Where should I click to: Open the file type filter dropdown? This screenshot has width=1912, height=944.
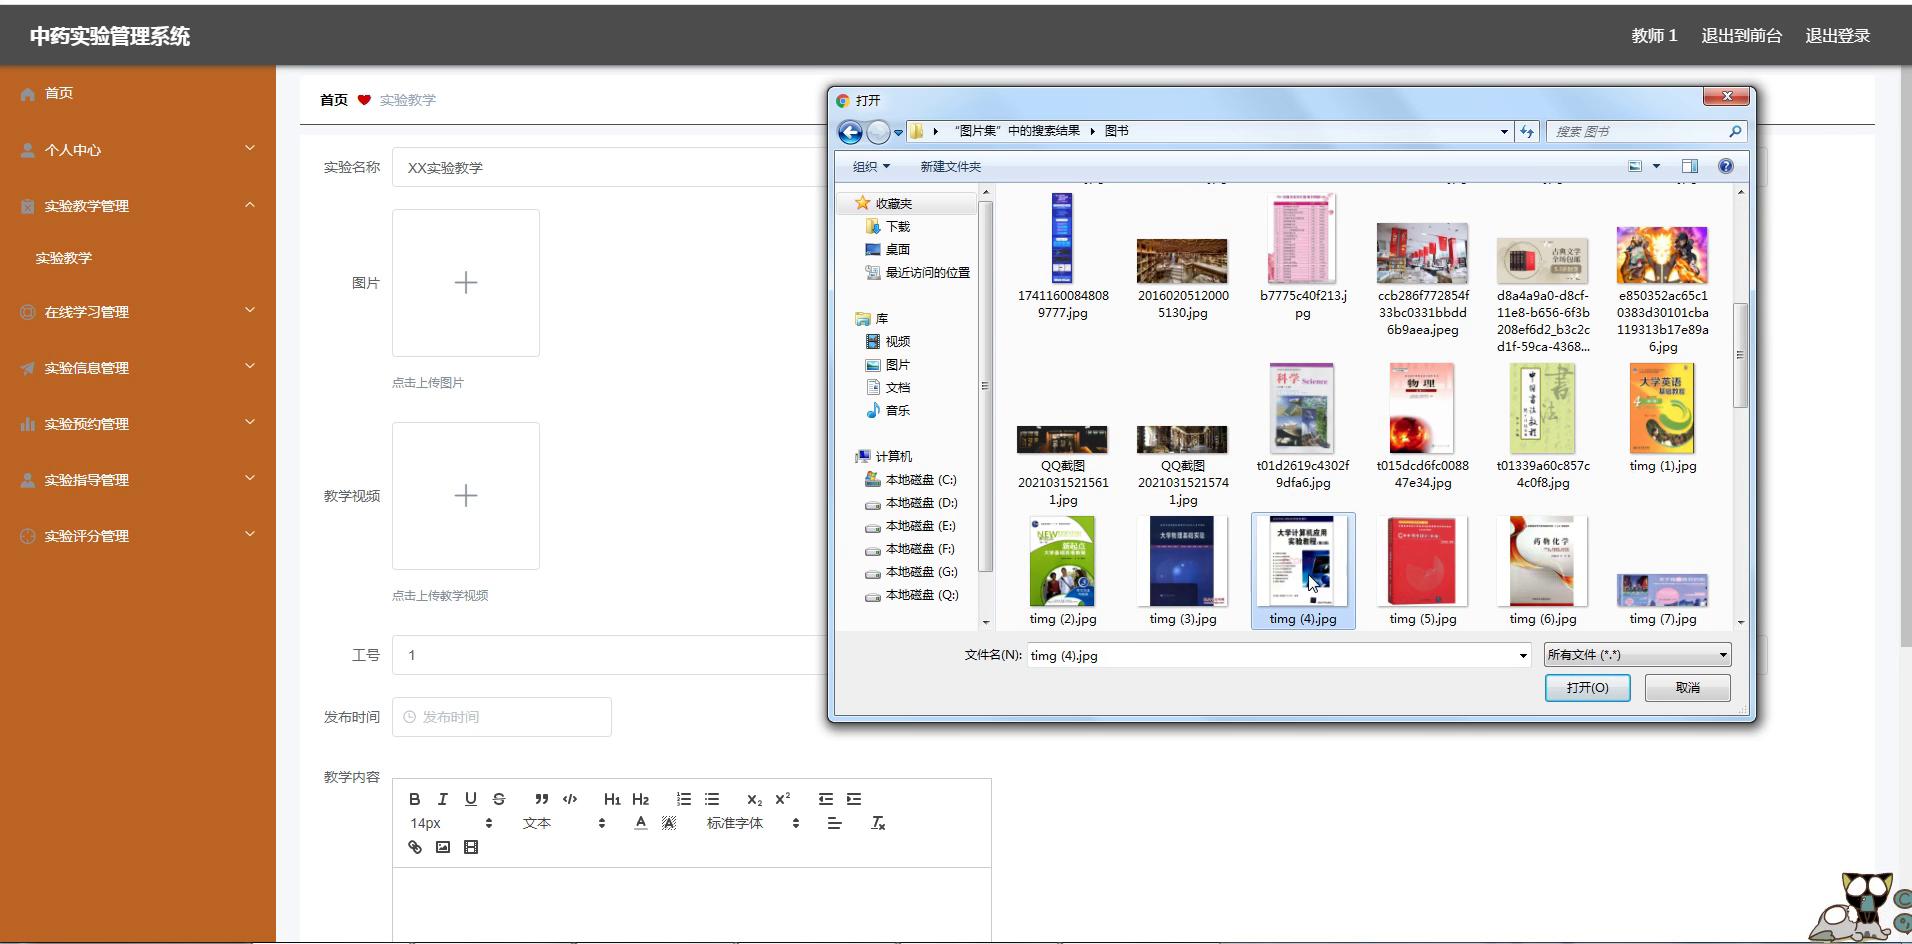(x=1637, y=655)
